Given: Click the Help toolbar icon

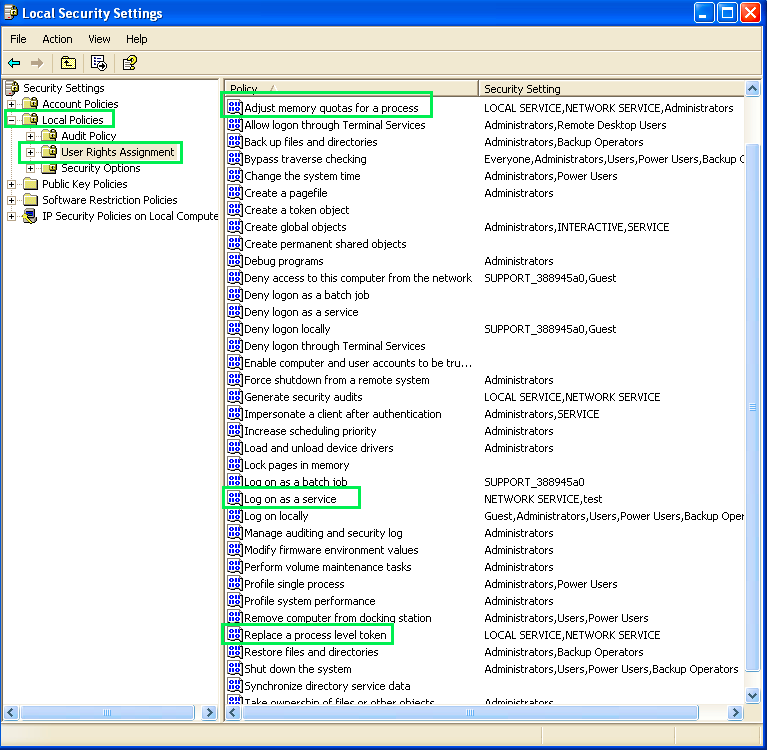Looking at the screenshot, I should pos(130,63).
